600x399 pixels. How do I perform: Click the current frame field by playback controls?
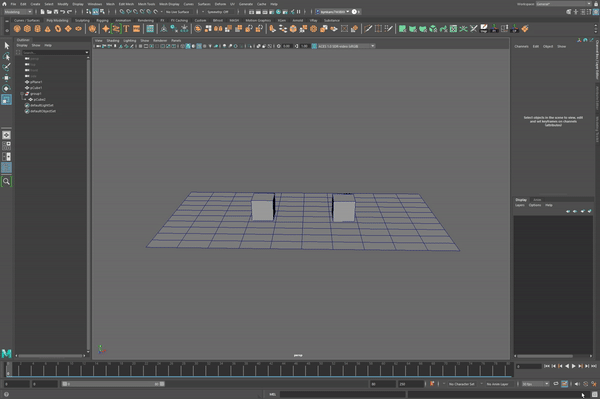(x=528, y=366)
